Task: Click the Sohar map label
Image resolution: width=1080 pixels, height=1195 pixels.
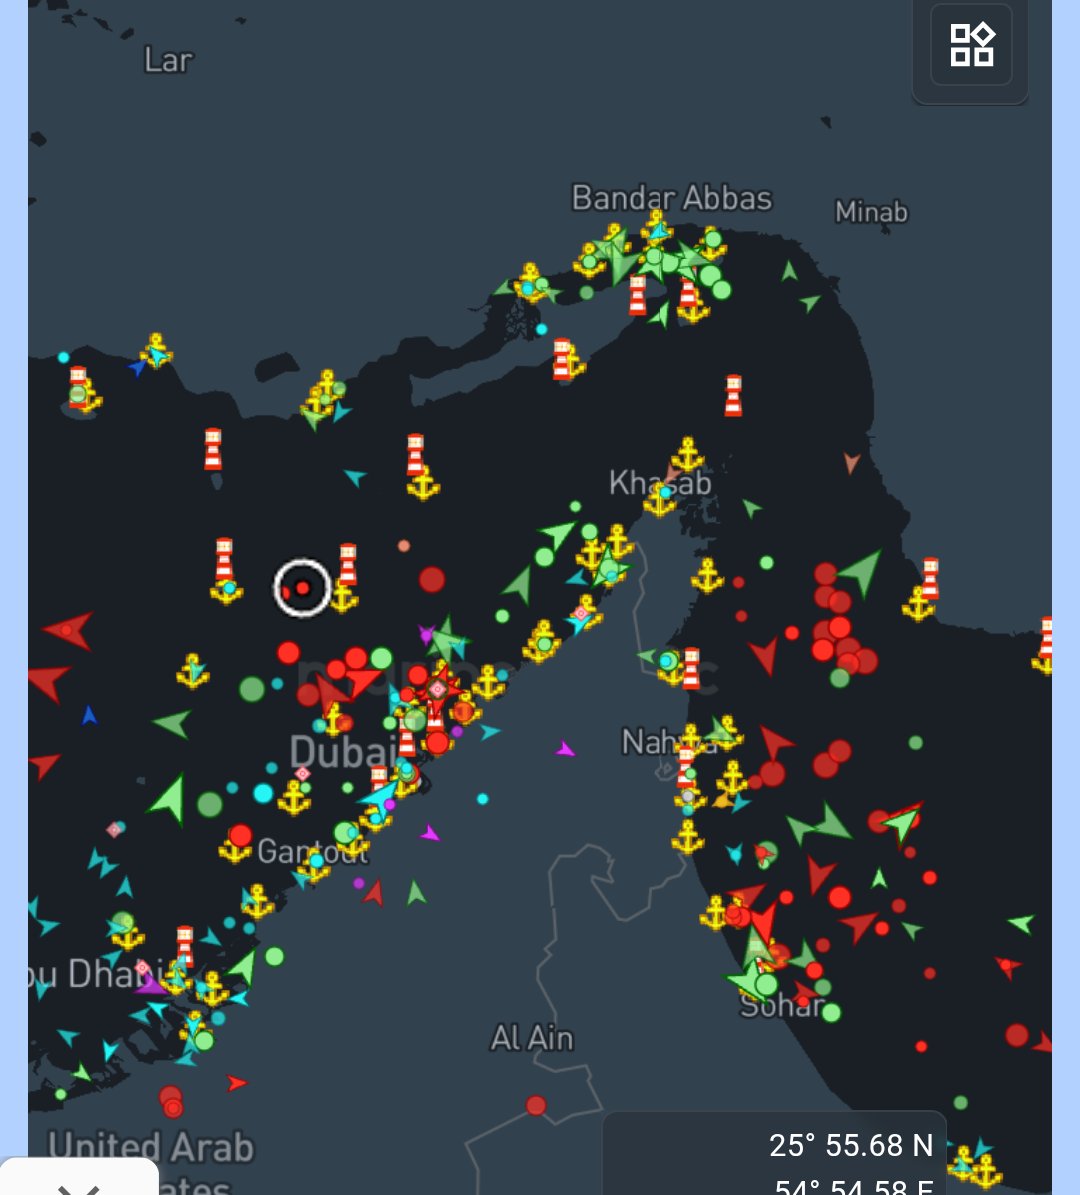Action: [782, 1006]
